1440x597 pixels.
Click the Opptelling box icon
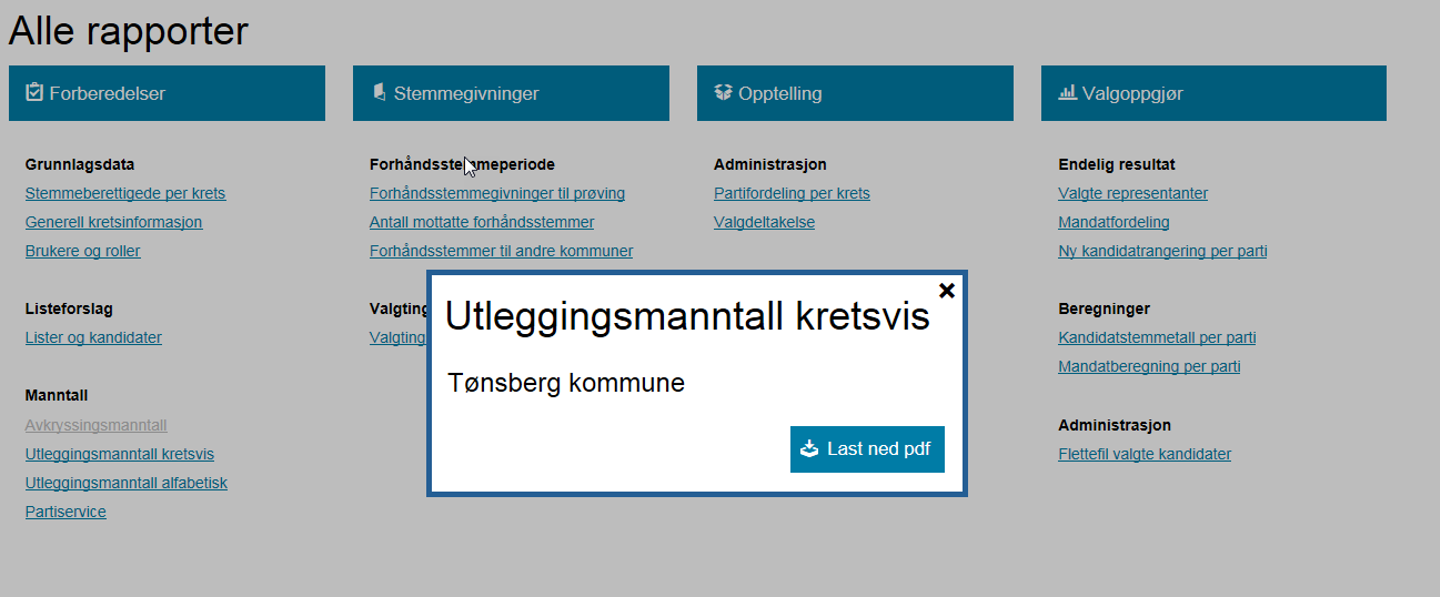(723, 93)
